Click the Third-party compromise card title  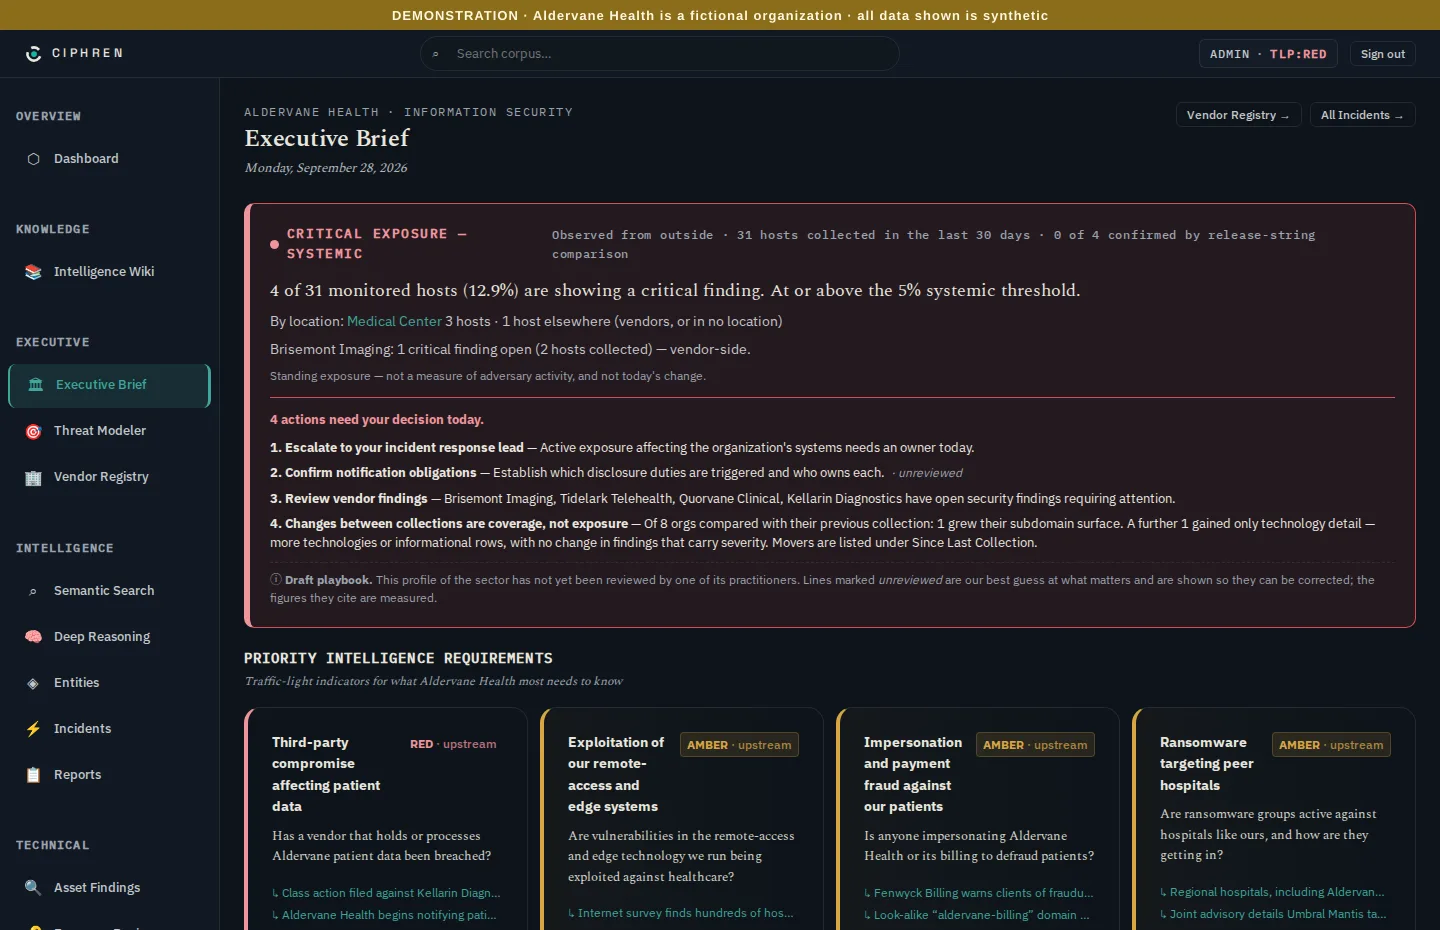click(326, 774)
